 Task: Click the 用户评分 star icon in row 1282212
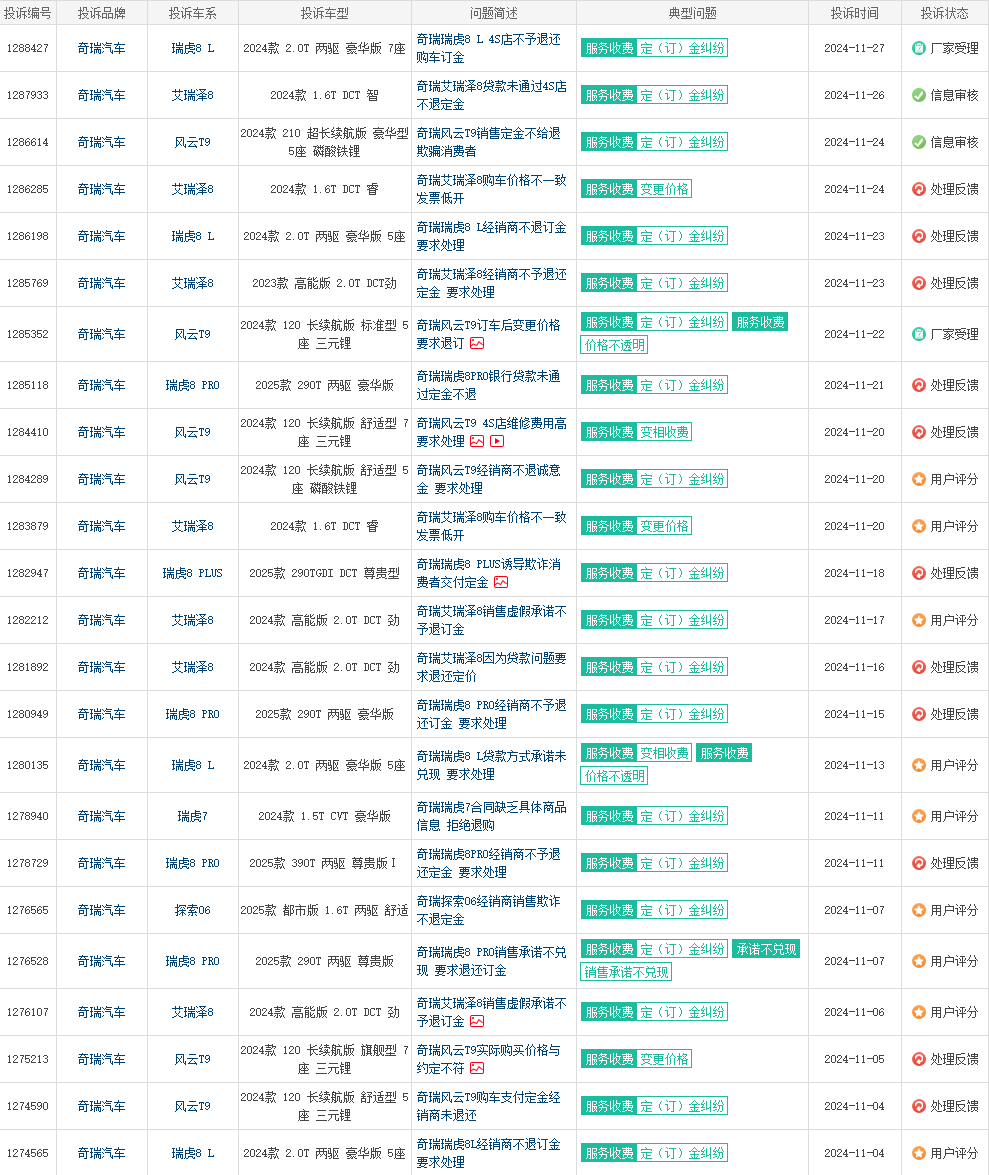coord(919,620)
